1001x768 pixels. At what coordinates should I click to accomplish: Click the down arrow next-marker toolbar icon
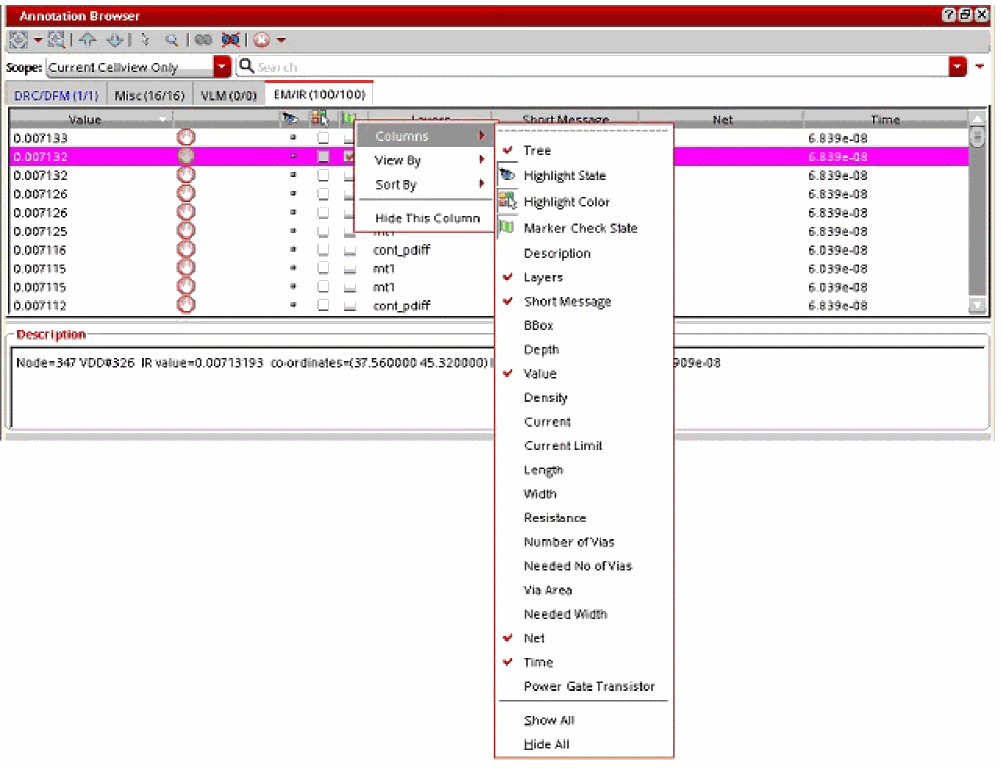point(115,40)
